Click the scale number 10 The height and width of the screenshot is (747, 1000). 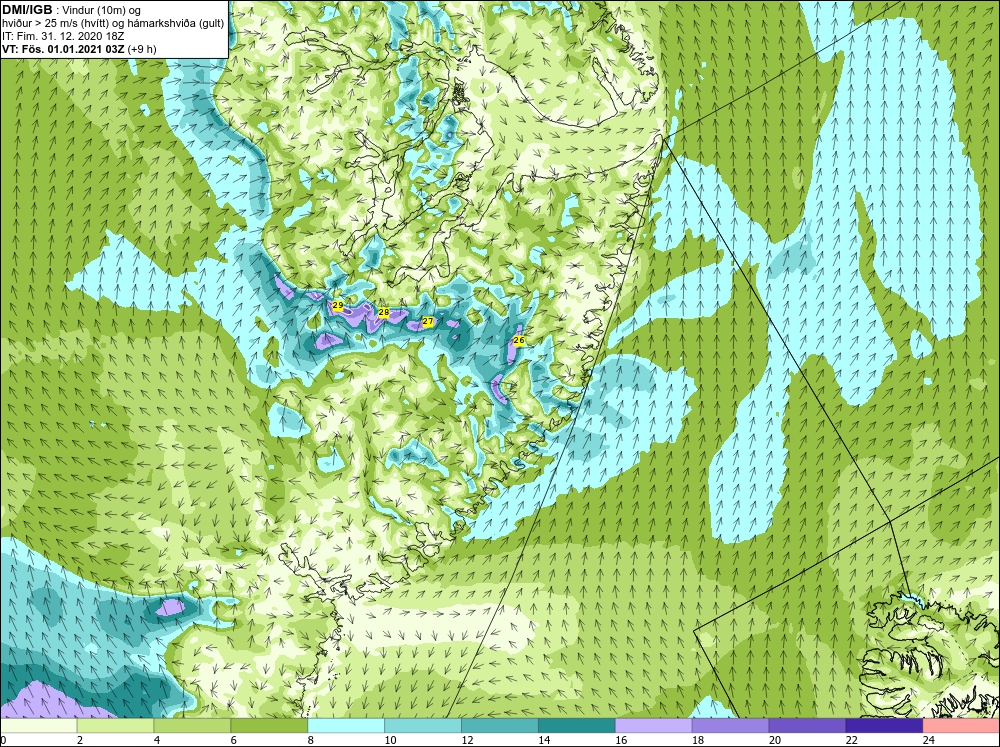pos(390,740)
